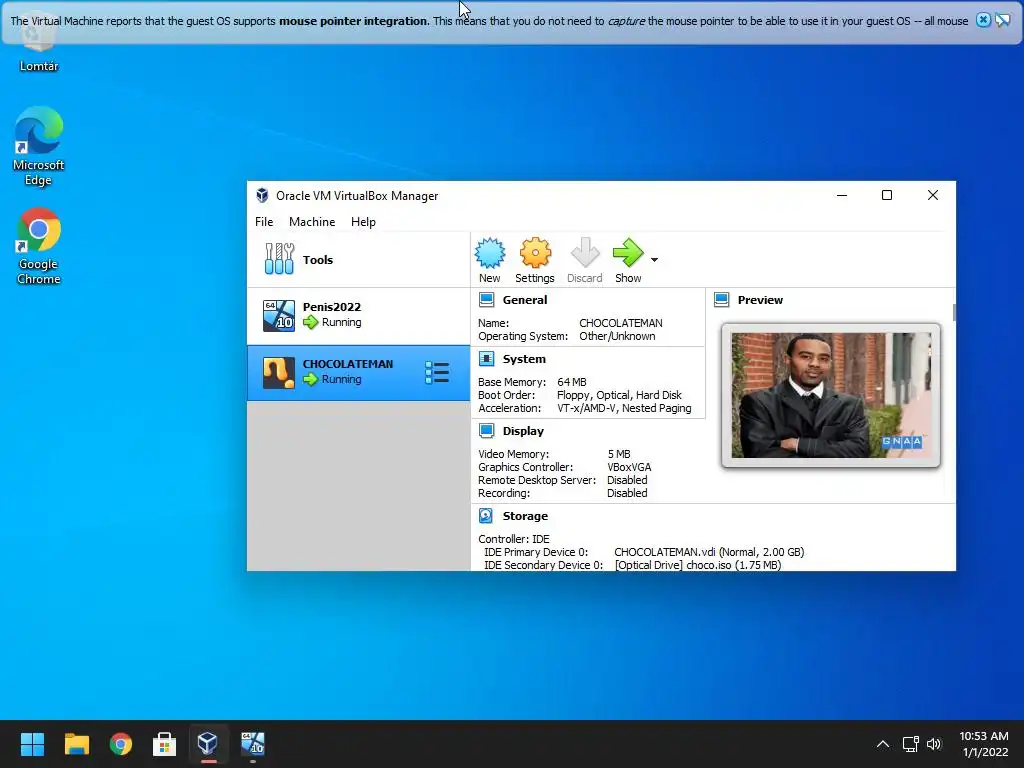Click the VBoxVGA graphics controller value
Viewport: 1024px width, 768px height.
[x=629, y=467]
